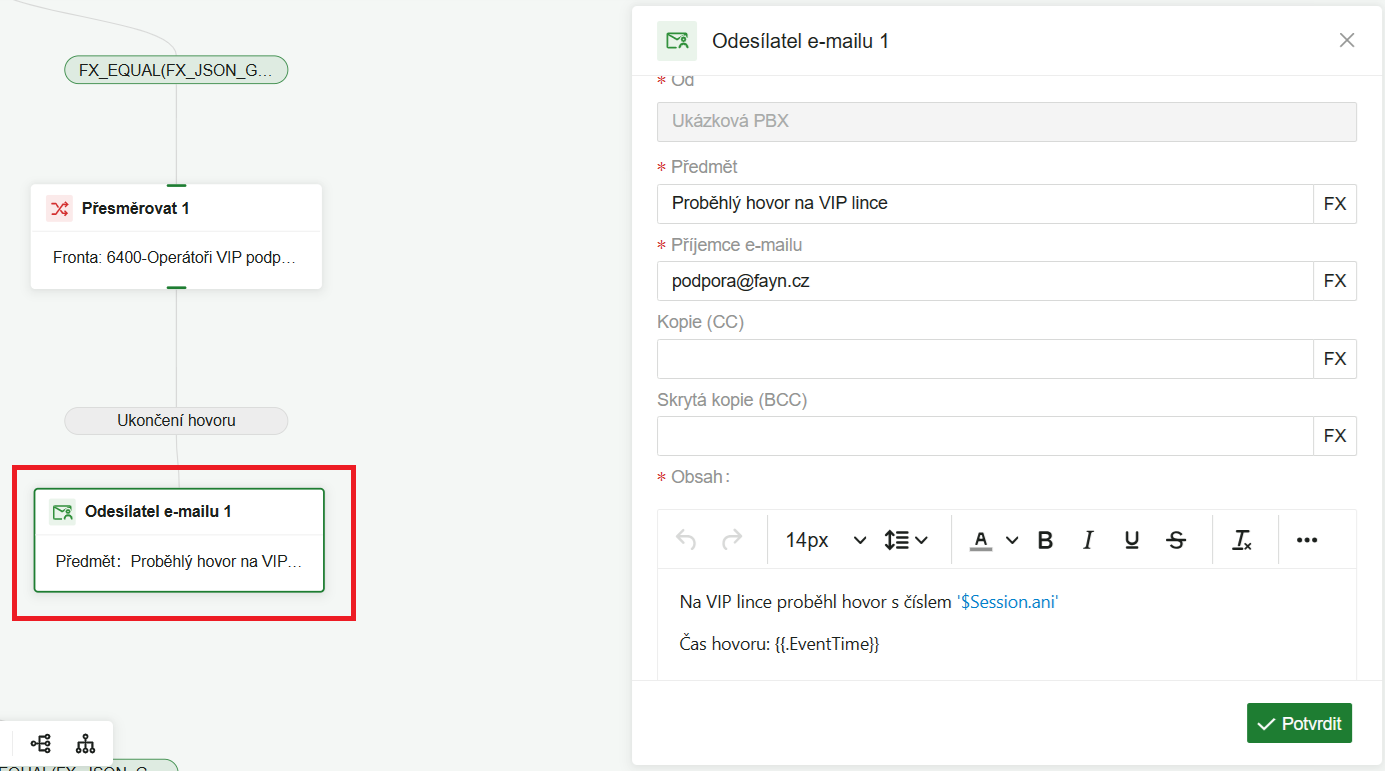
Task: Click the undo arrow in editor
Action: coord(686,540)
